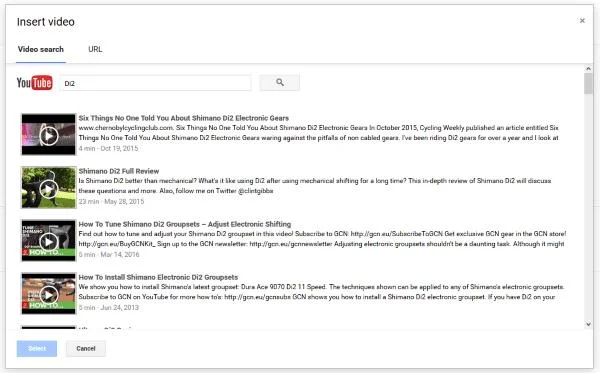This screenshot has width=600, height=373.
Task: Switch to the URL tab
Action: [95, 49]
